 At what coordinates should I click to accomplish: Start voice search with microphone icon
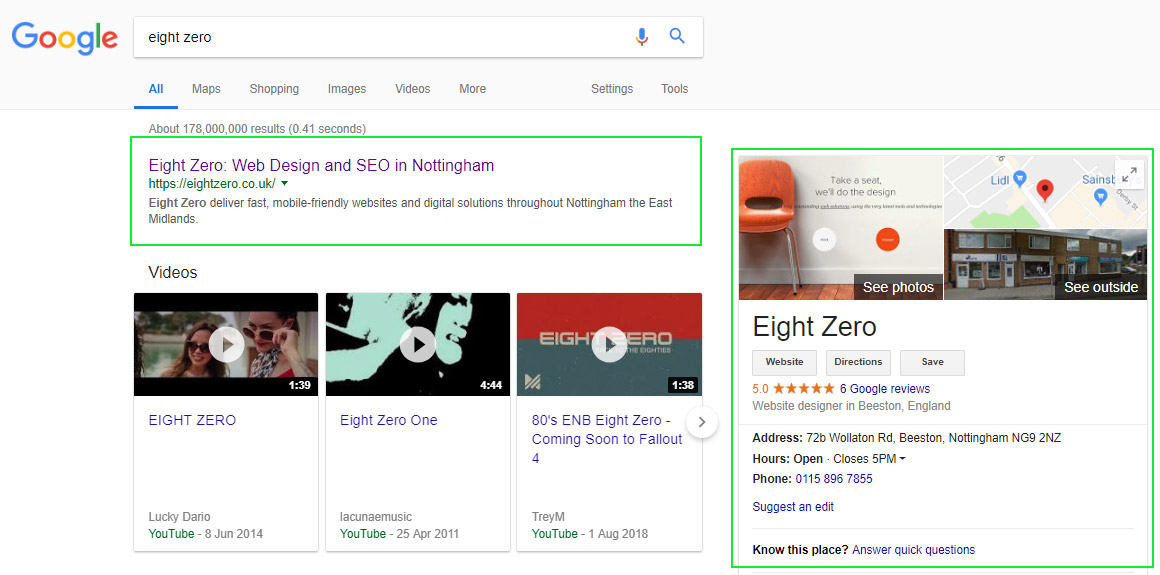641,36
